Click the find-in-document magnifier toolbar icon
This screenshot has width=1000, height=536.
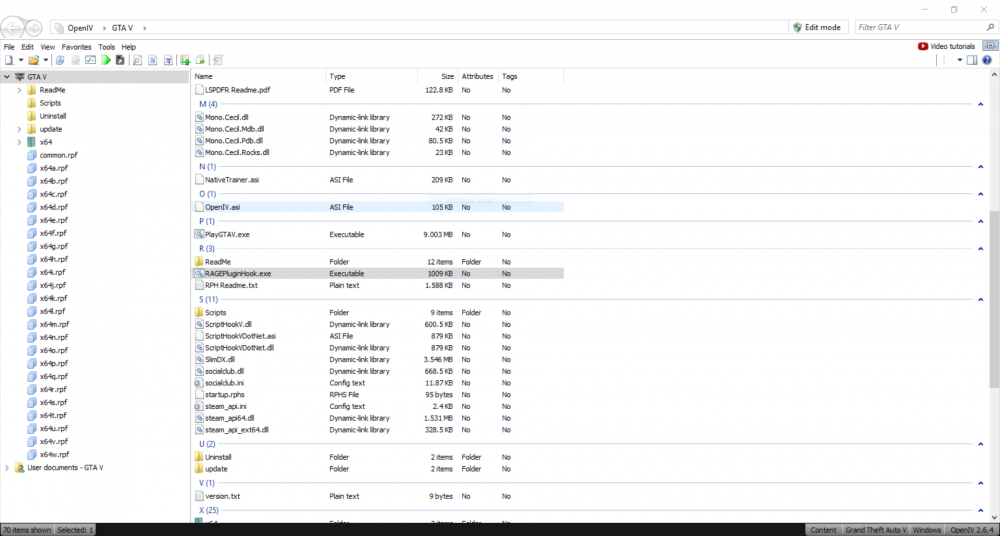[x=137, y=60]
